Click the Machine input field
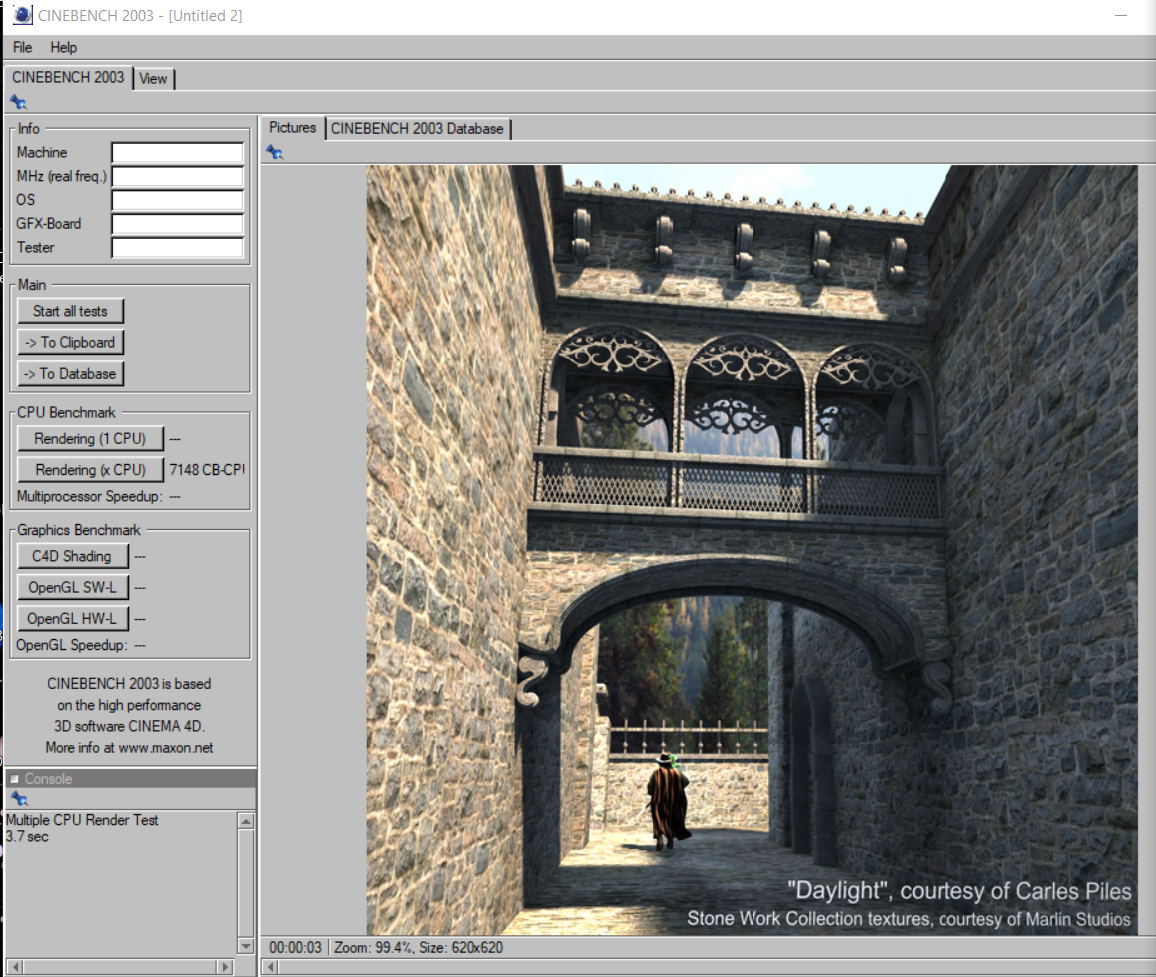This screenshot has width=1156, height=977. pos(177,153)
